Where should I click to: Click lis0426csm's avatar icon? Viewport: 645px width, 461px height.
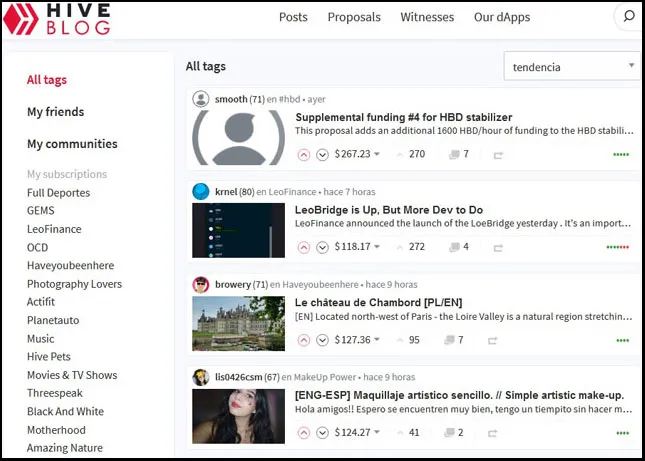(201, 377)
